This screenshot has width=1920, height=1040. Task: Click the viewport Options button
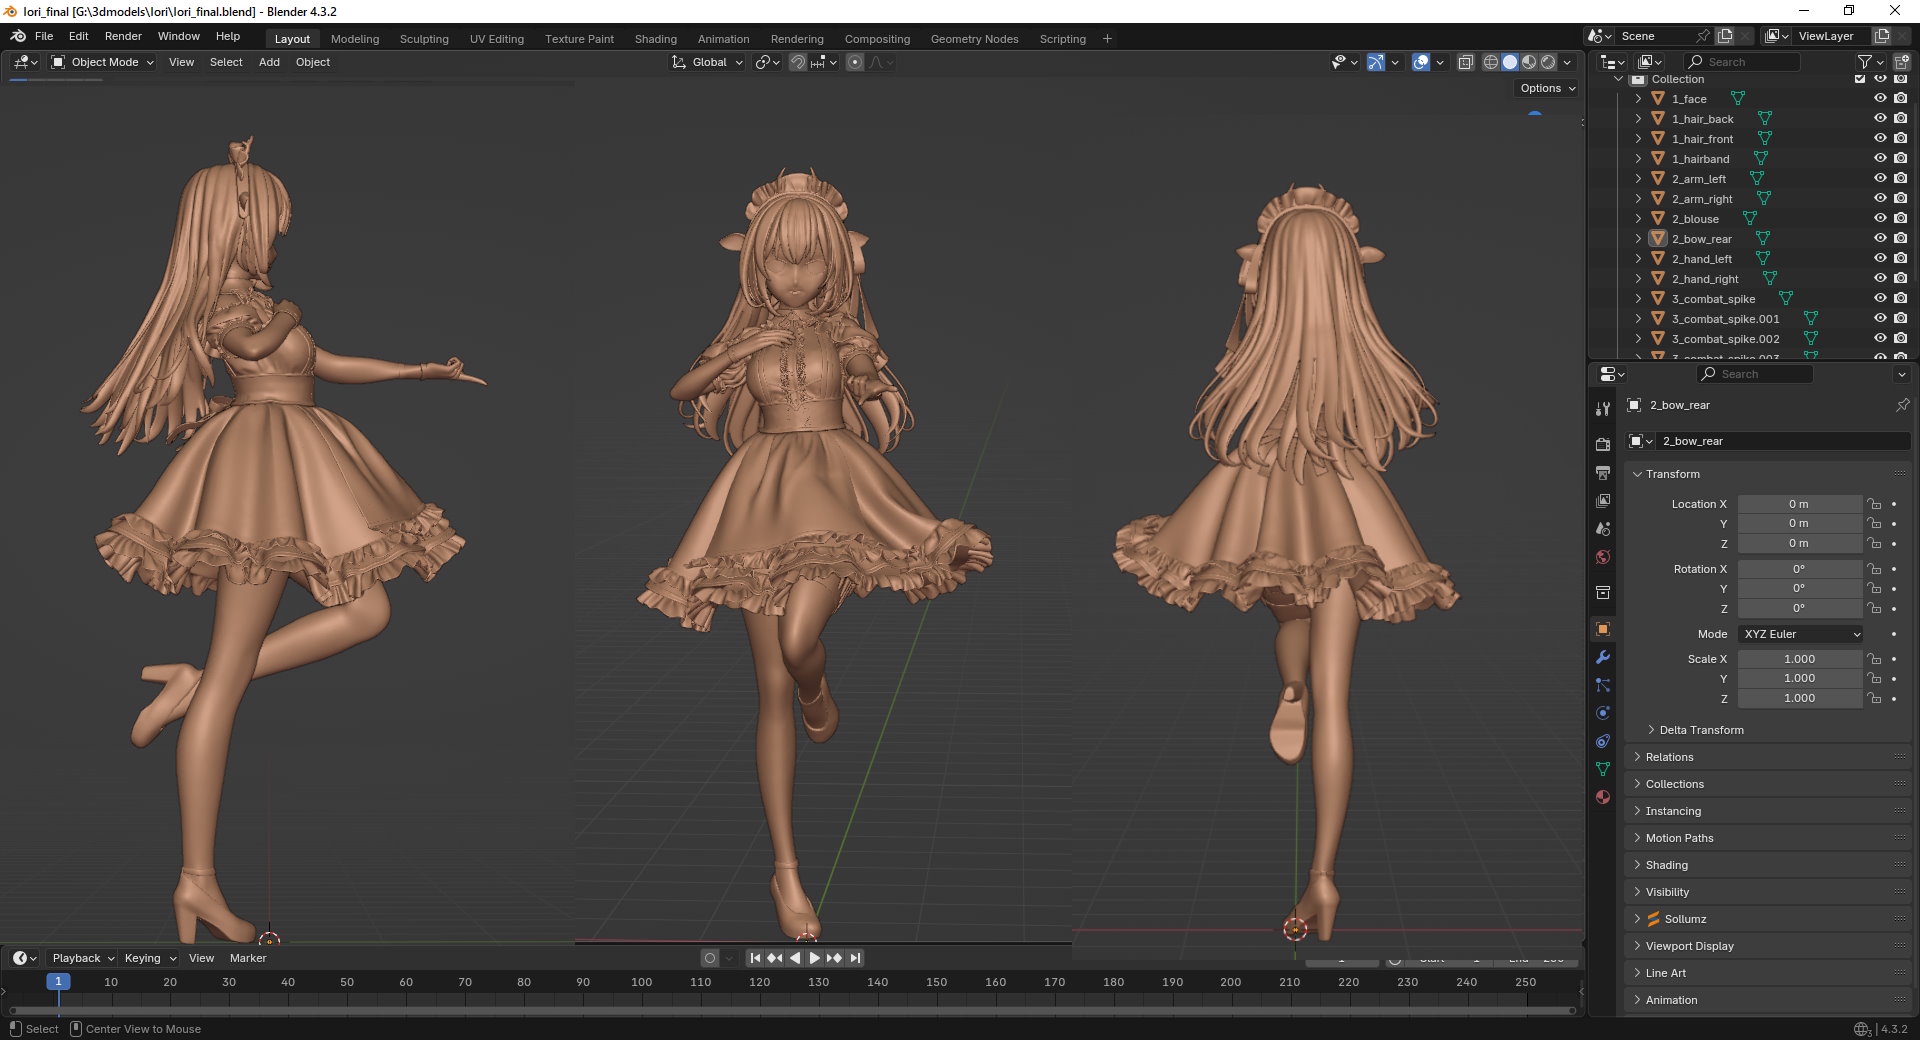pyautogui.click(x=1547, y=88)
